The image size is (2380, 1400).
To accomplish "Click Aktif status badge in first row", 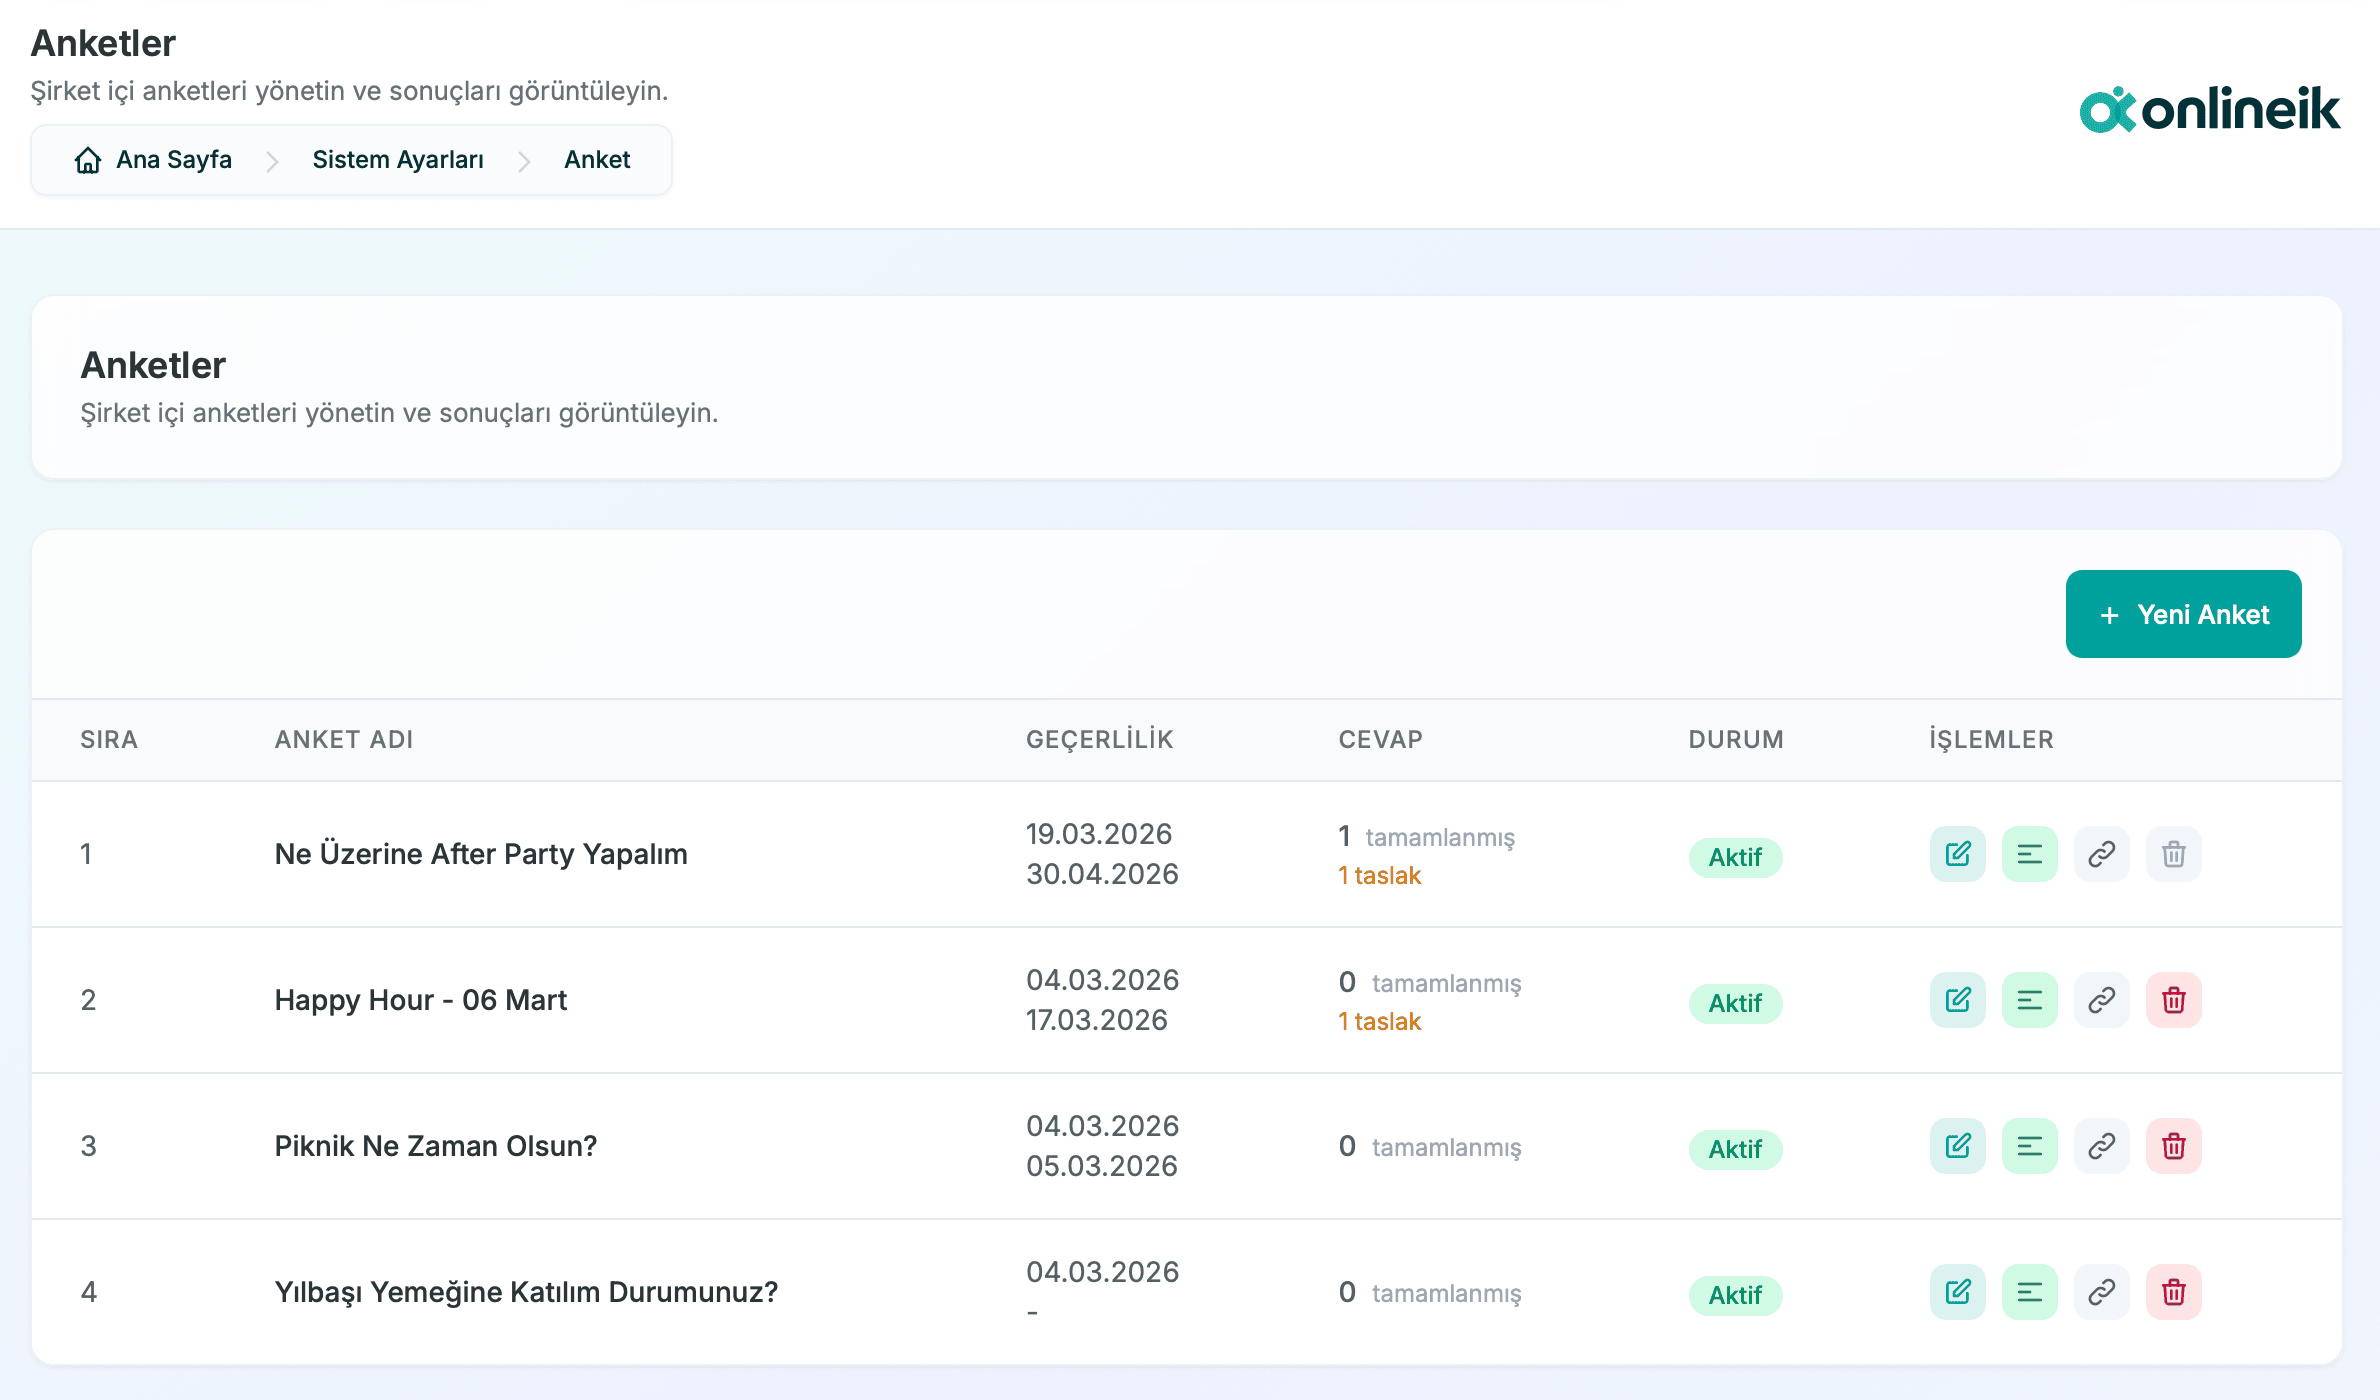I will point(1734,857).
